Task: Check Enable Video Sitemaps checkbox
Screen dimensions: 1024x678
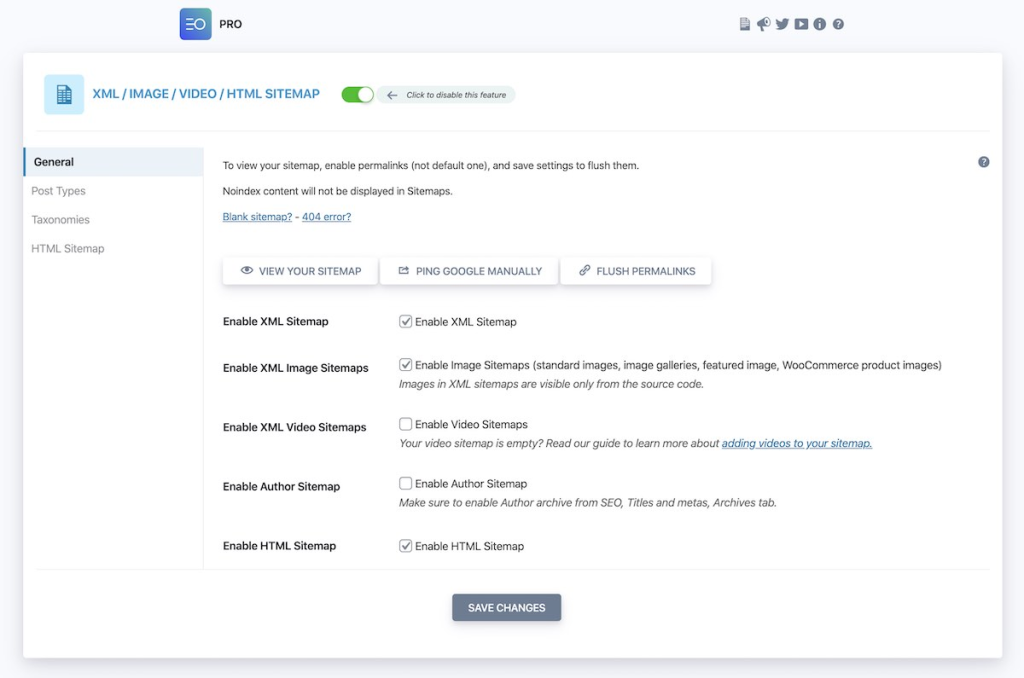Action: click(x=406, y=424)
